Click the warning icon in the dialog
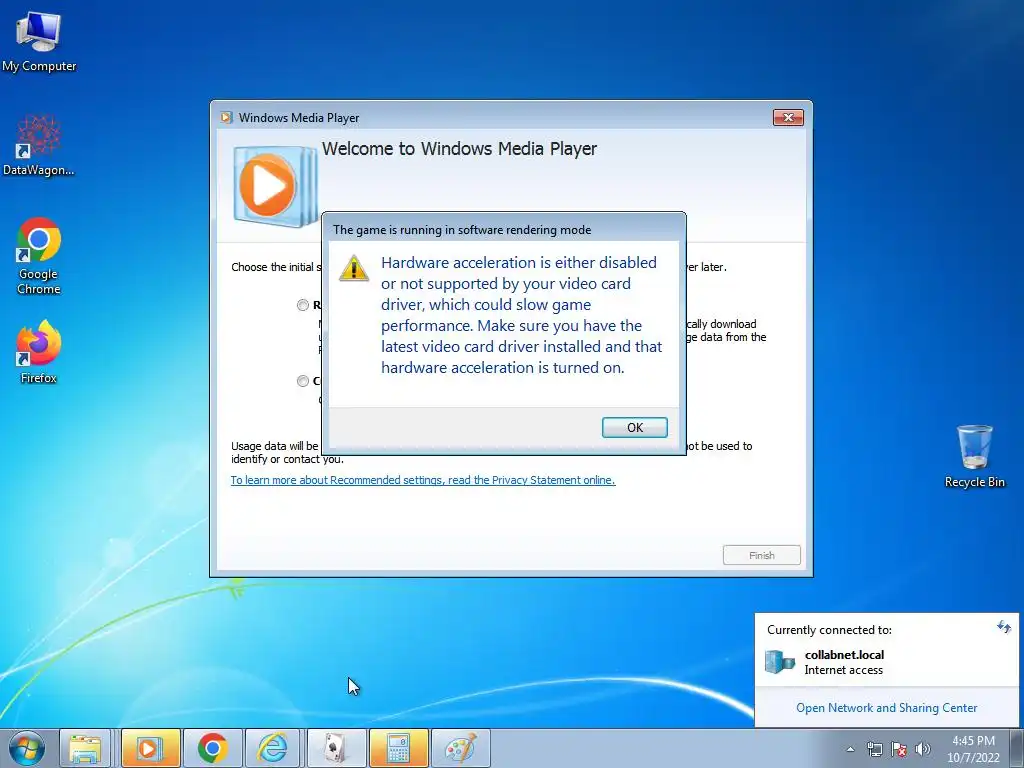 (354, 268)
